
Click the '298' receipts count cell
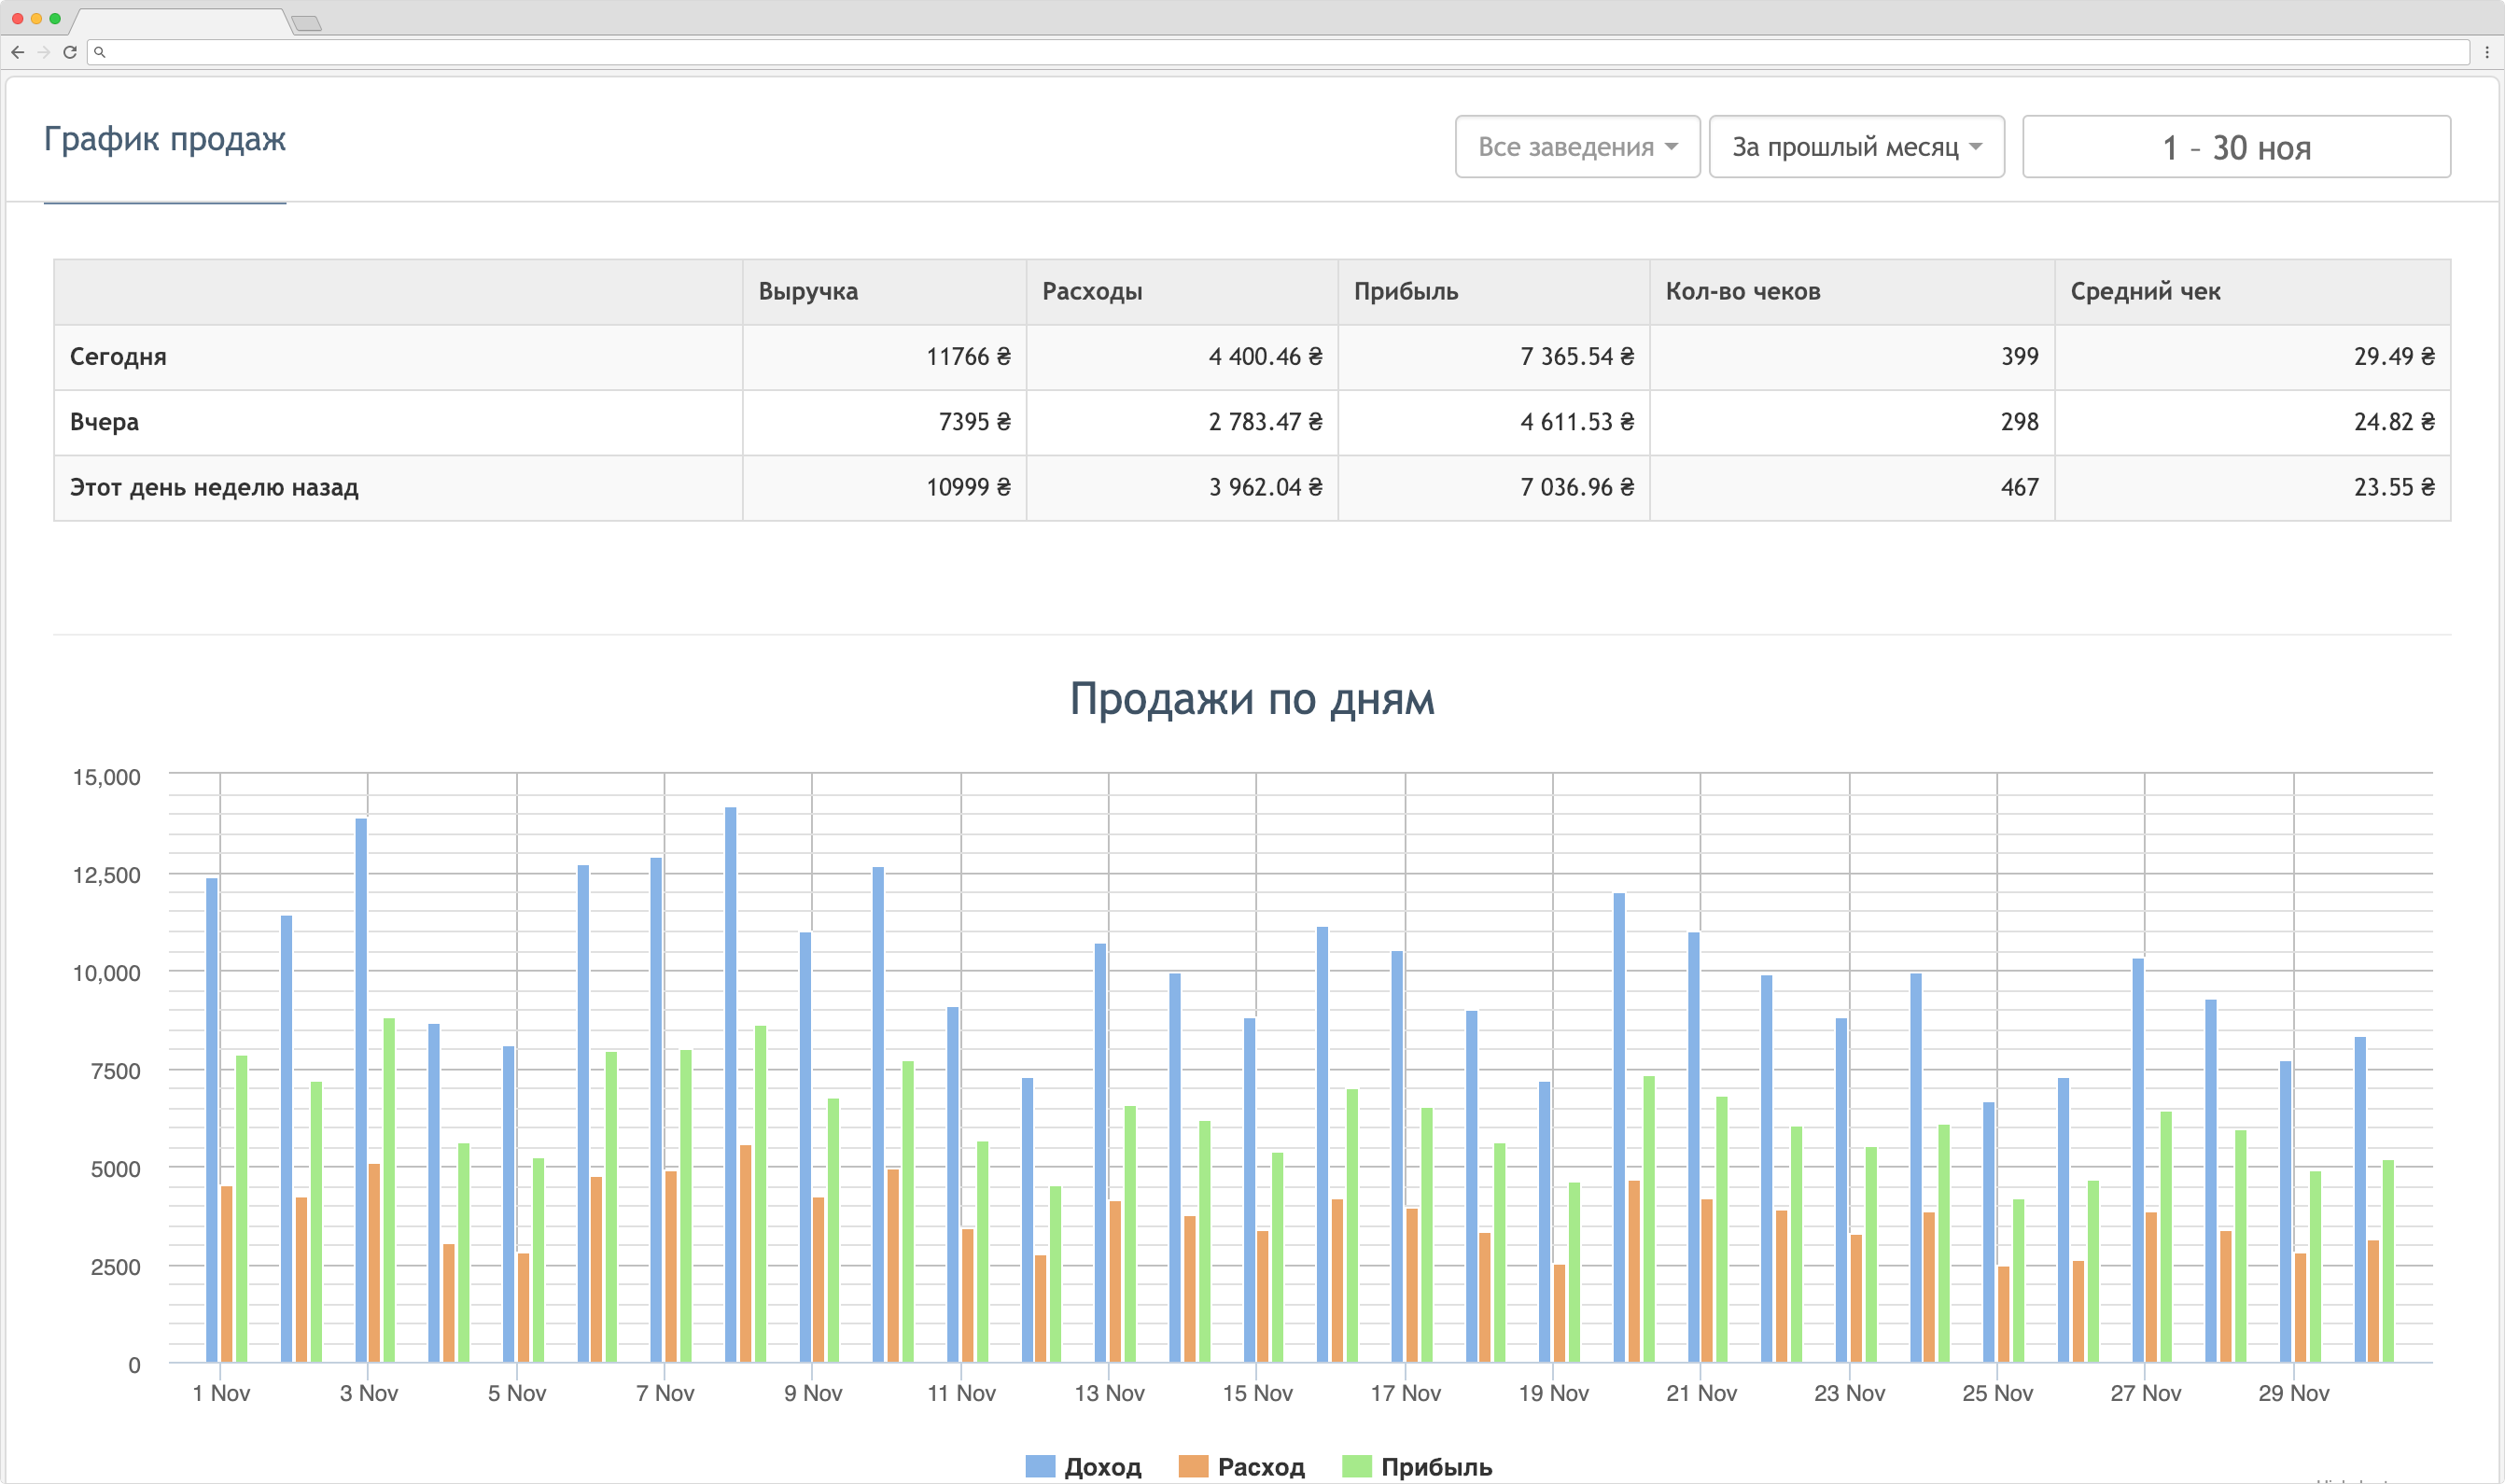coord(1852,422)
